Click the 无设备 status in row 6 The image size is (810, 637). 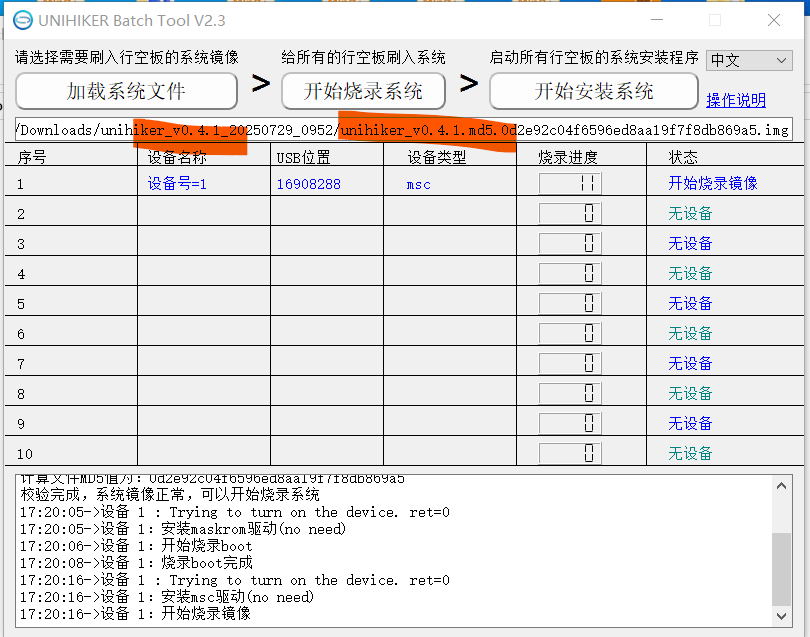[690, 333]
